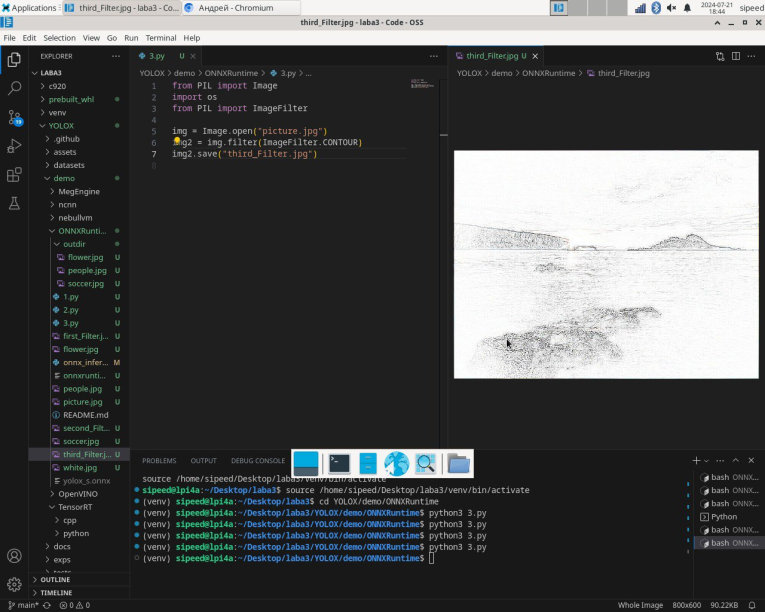Collapse the YOLOX folder in explorer
Image resolution: width=765 pixels, height=612 pixels.
61,126
